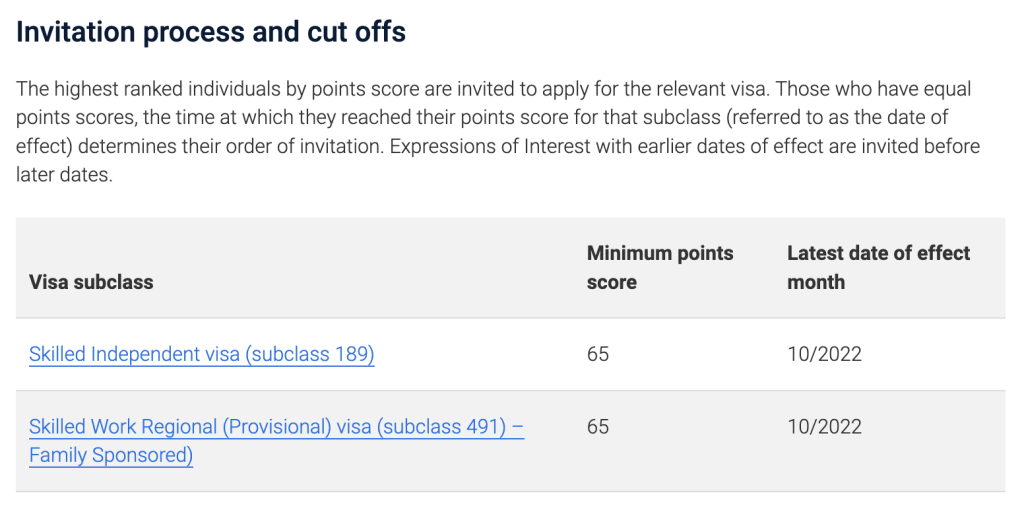Viewport: 1024px width, 512px height.
Task: Select the 10/2022 date cell for subclass 491
Action: tap(824, 427)
